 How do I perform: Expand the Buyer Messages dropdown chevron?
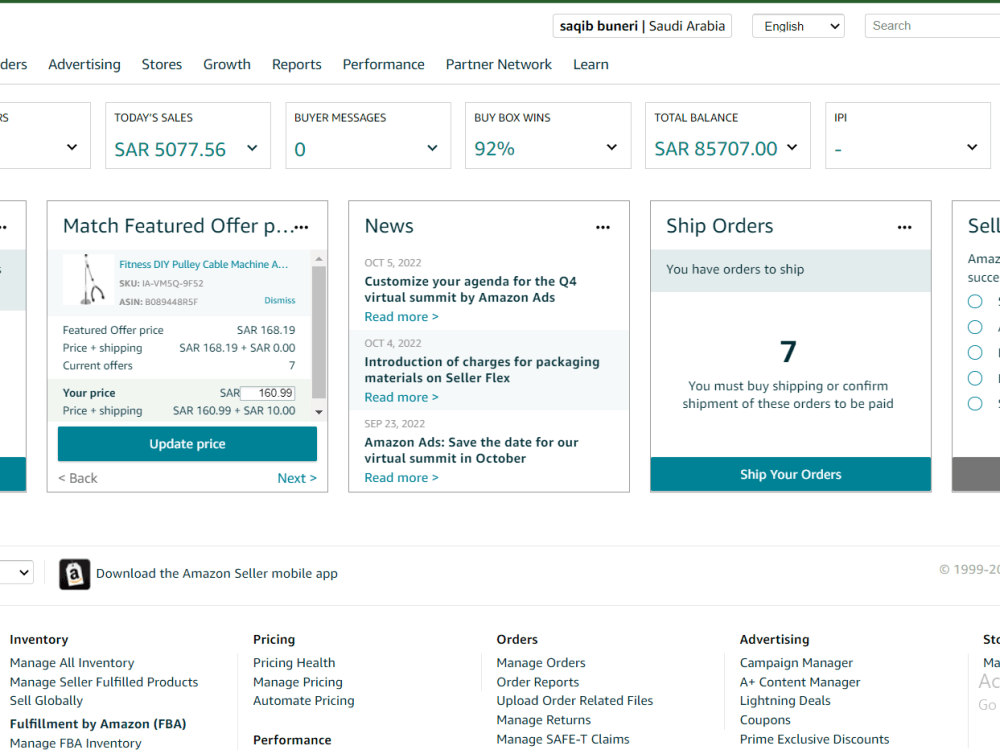432,148
